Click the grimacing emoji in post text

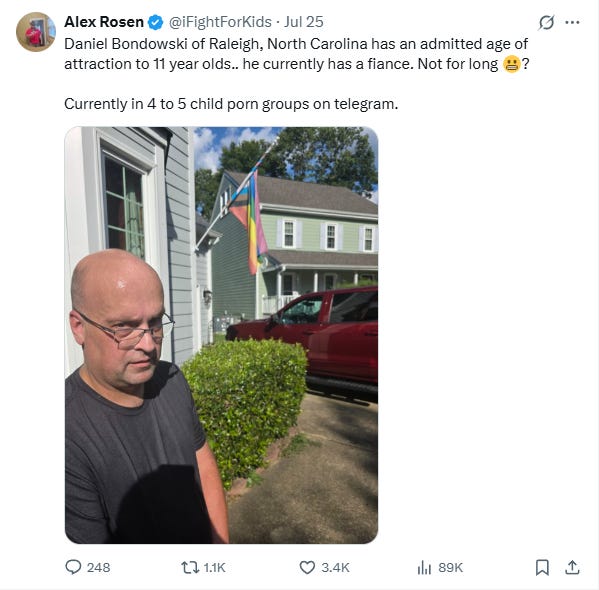[x=512, y=64]
